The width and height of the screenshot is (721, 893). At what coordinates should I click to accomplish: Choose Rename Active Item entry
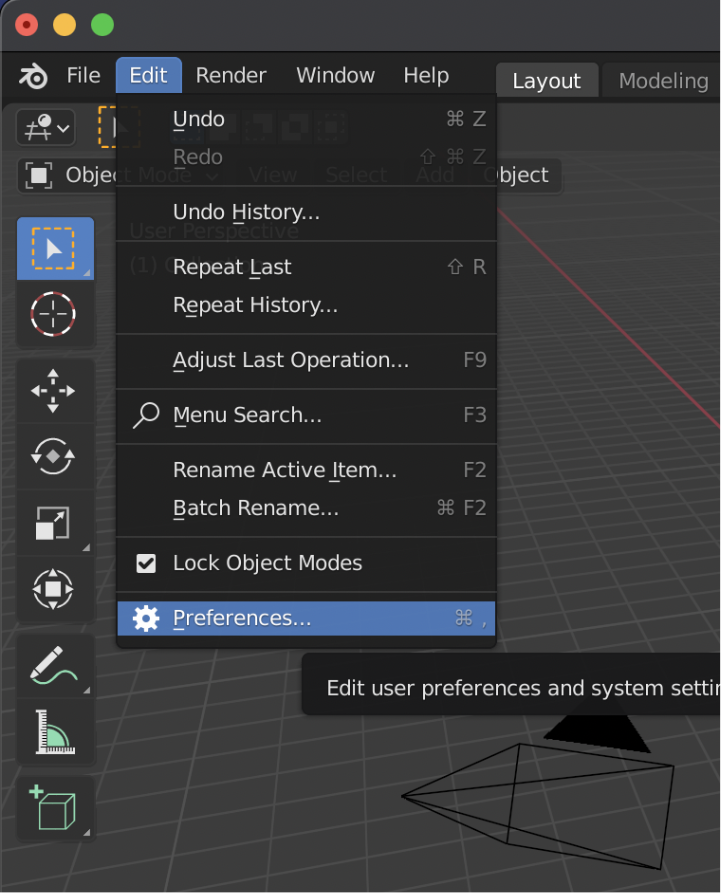(306, 470)
